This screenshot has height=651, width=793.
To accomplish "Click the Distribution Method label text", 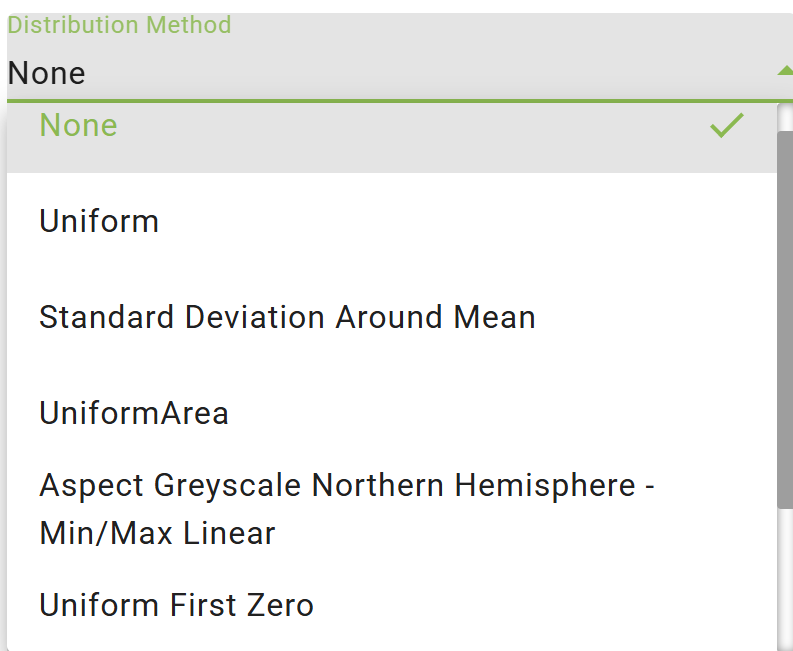I will 119,25.
